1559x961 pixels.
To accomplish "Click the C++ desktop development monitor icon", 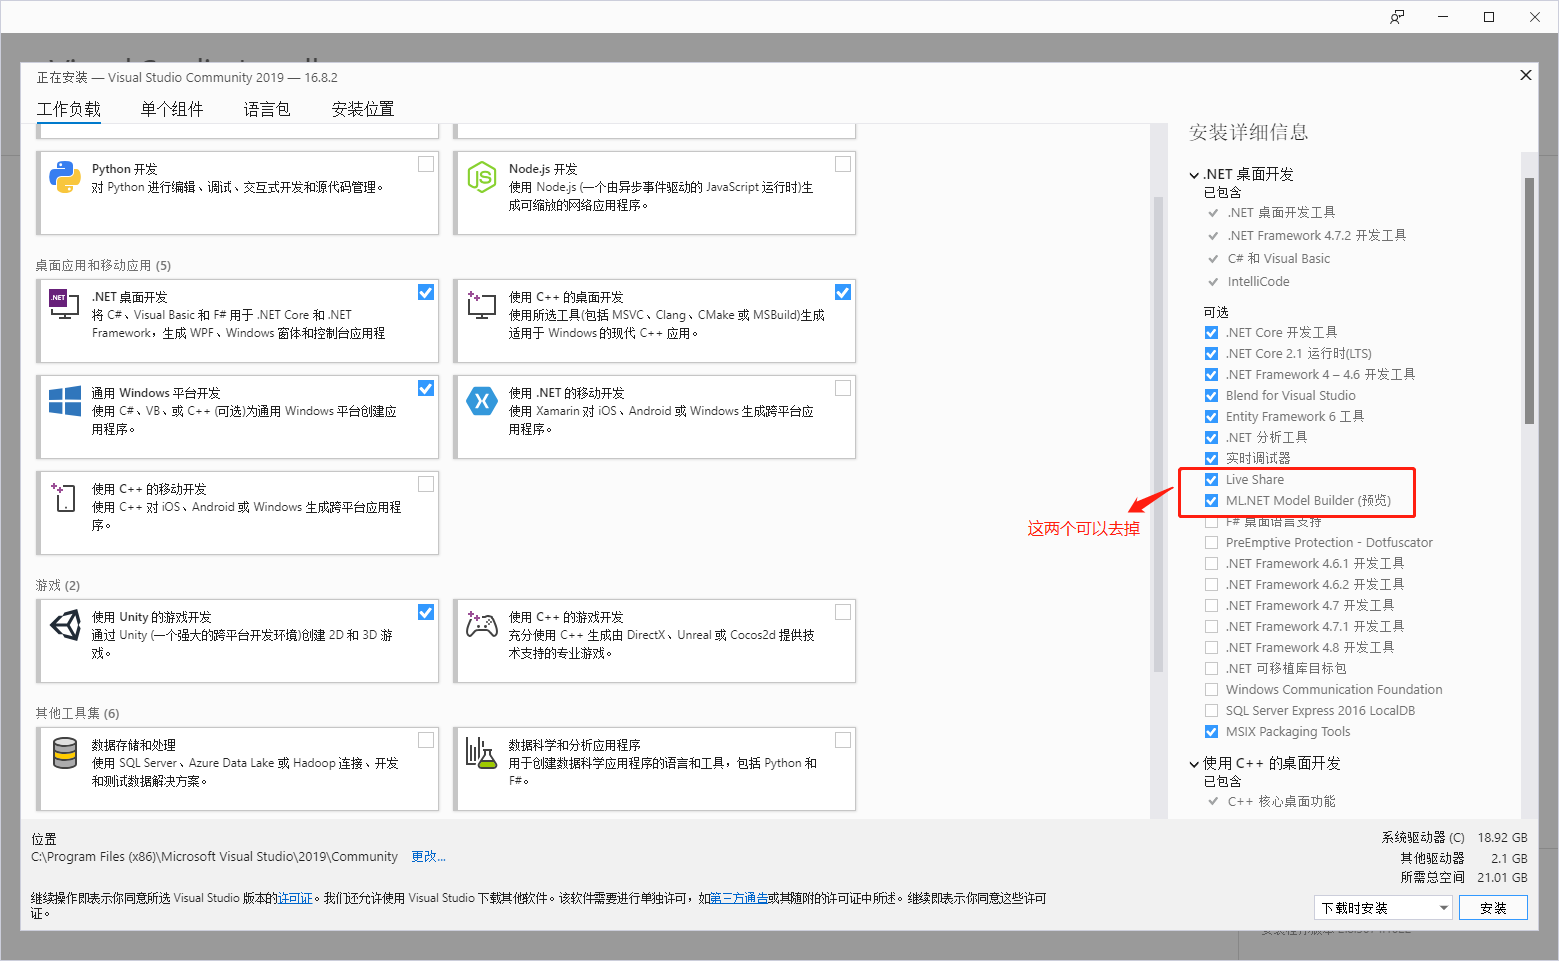I will [482, 306].
